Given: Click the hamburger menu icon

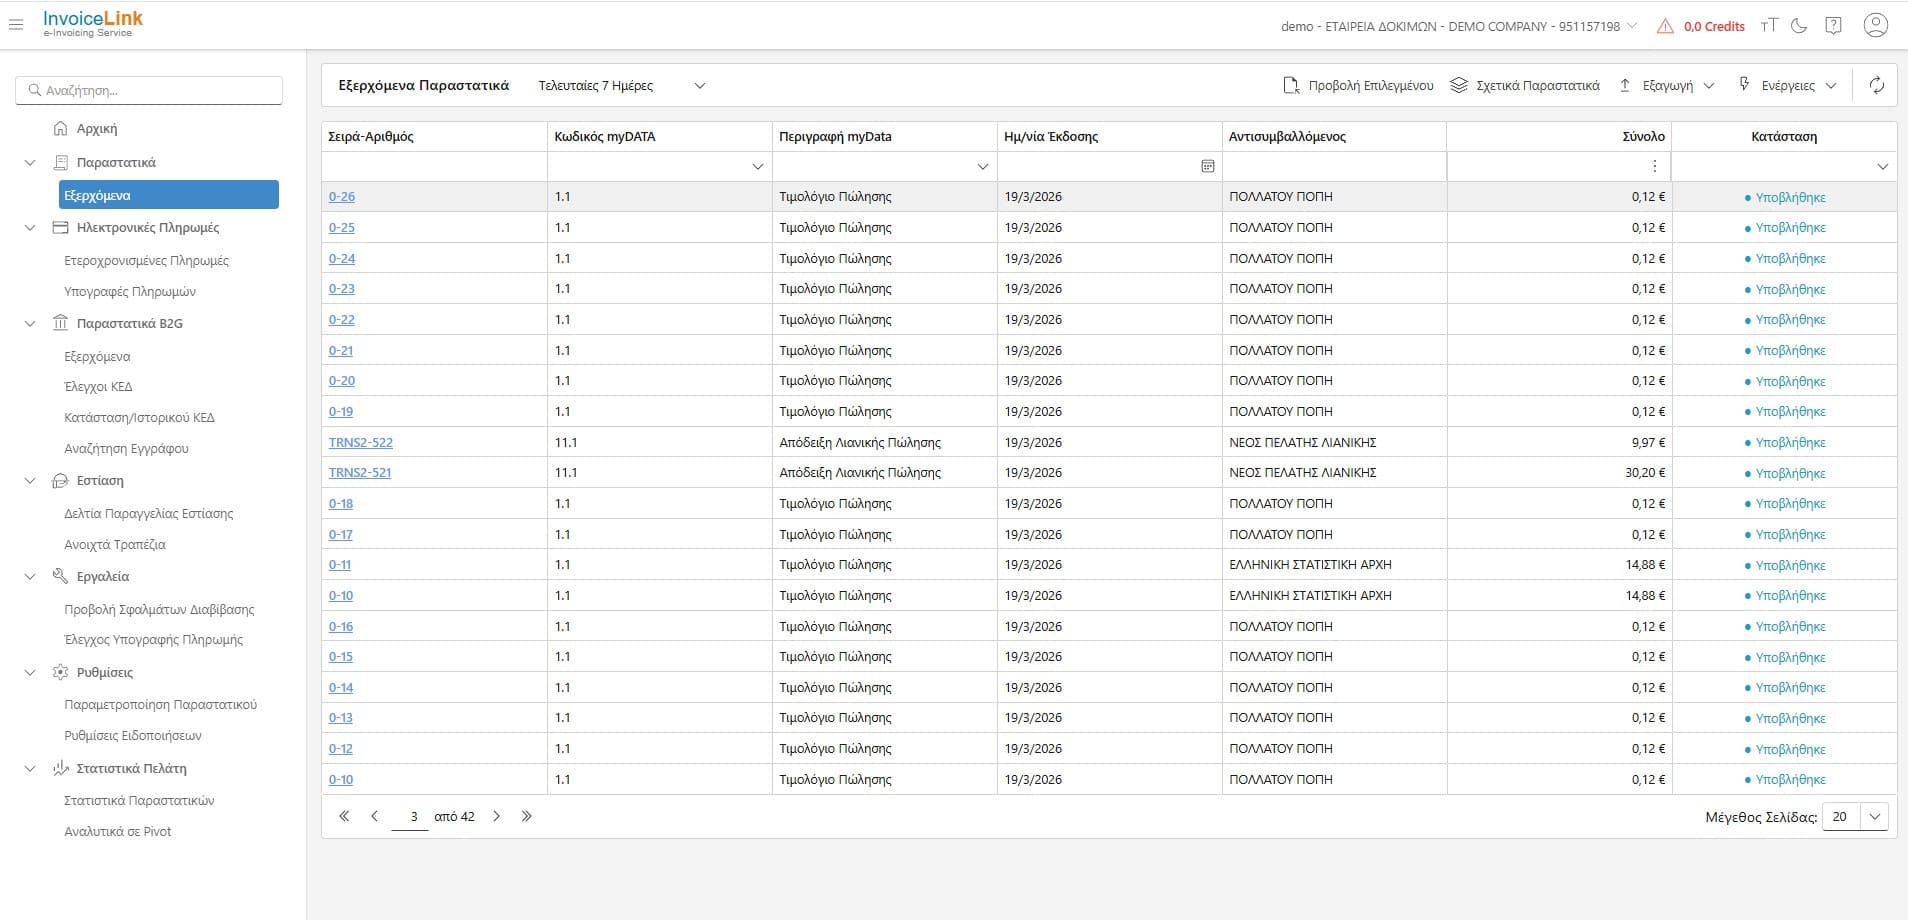Looking at the screenshot, I should point(16,25).
